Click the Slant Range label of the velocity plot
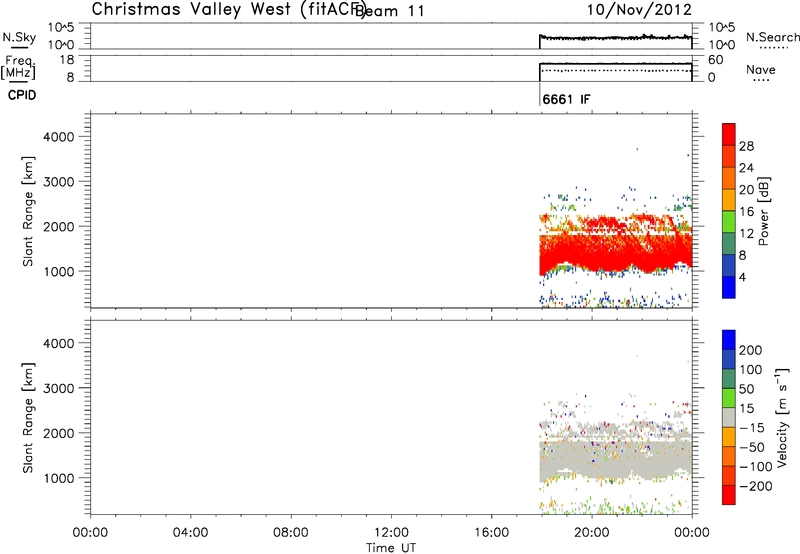 (28, 418)
